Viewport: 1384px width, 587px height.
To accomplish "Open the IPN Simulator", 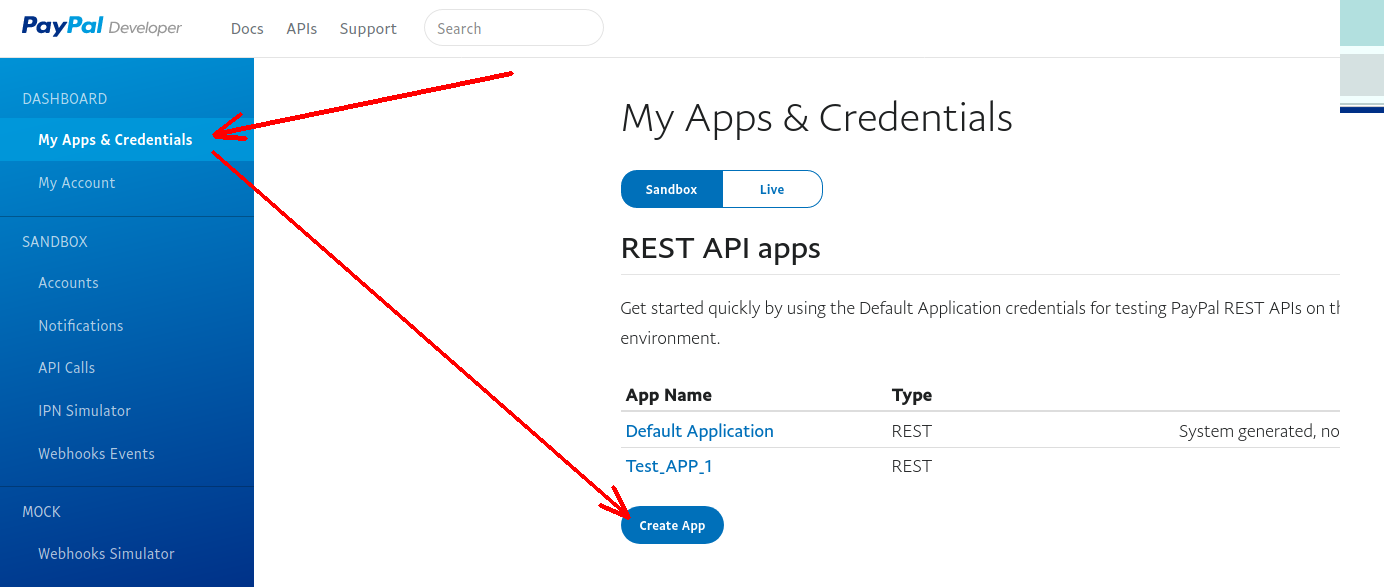I will [84, 411].
